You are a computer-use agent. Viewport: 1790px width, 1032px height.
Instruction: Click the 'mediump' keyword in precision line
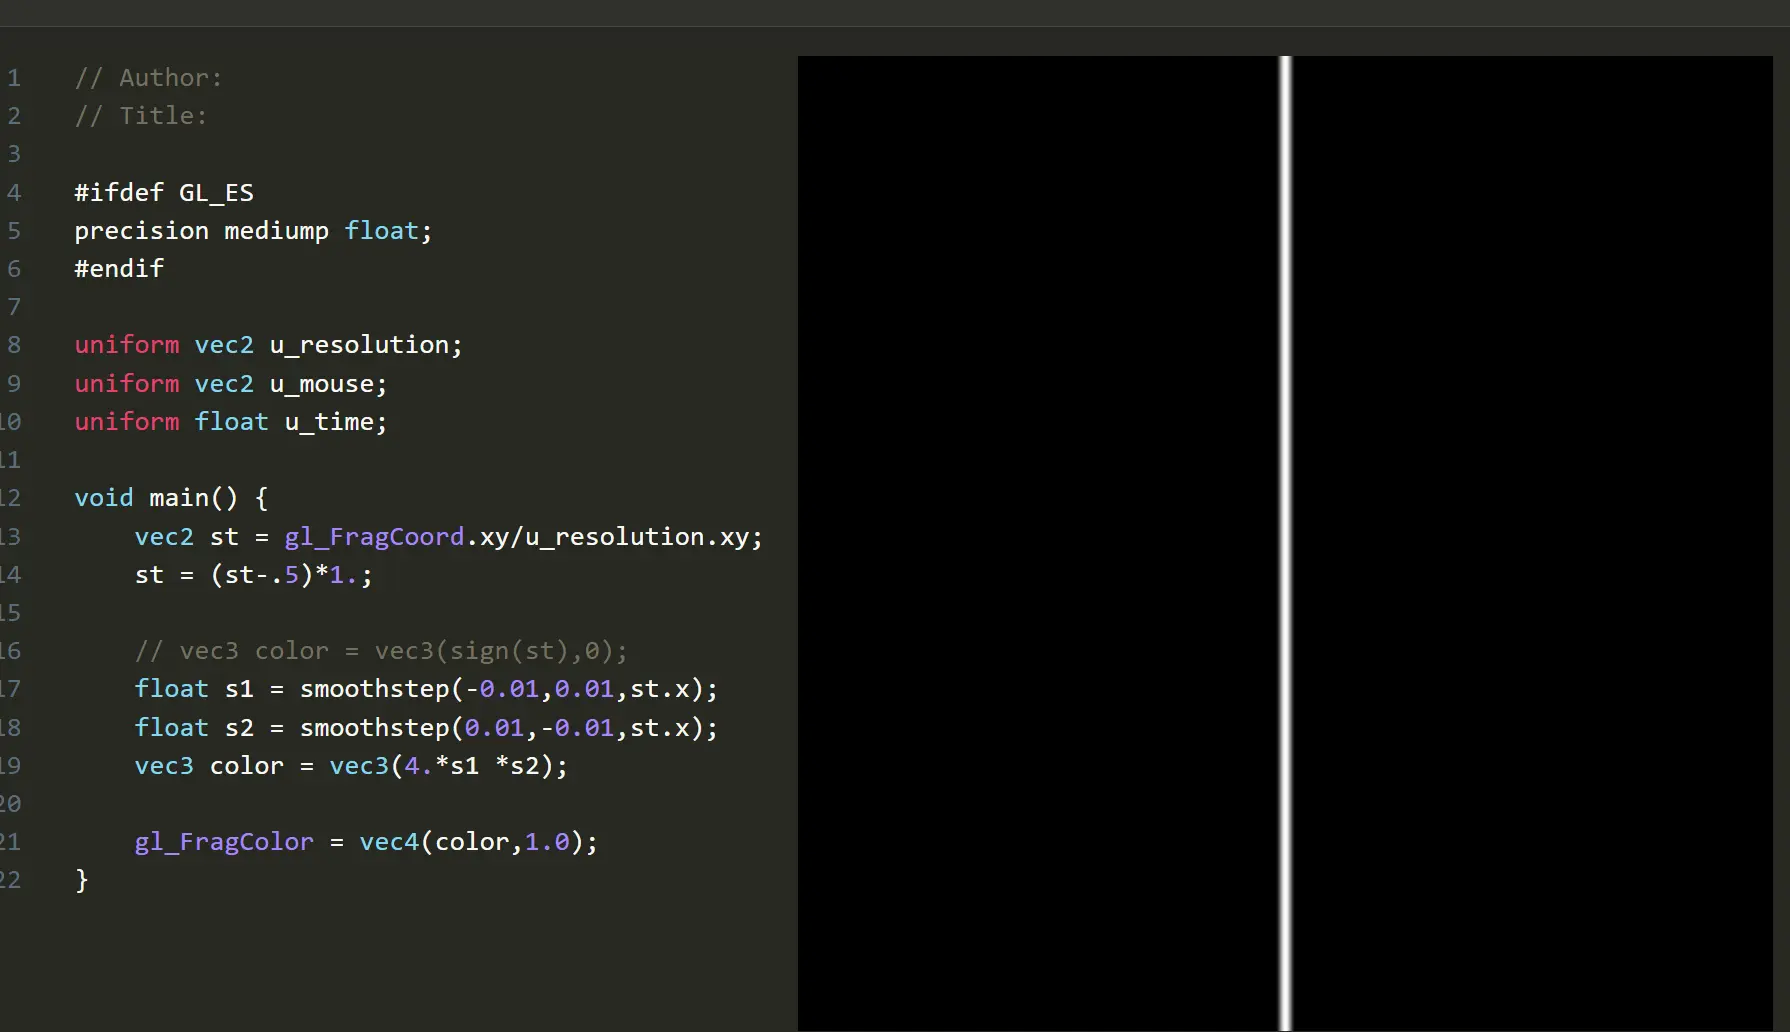(276, 231)
